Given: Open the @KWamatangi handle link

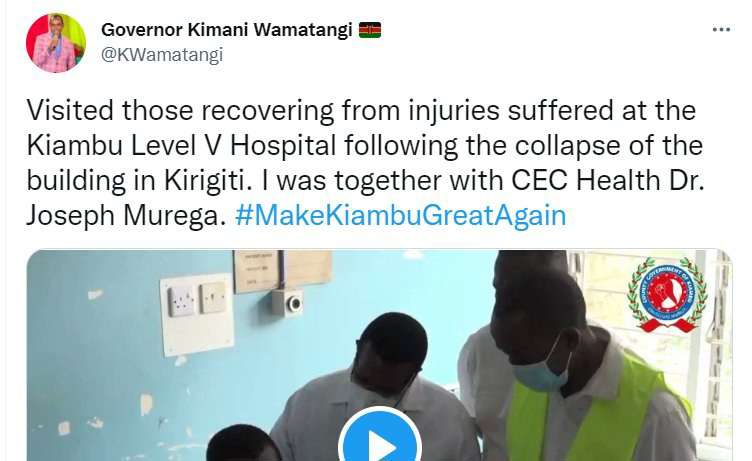Looking at the screenshot, I should pos(162,55).
